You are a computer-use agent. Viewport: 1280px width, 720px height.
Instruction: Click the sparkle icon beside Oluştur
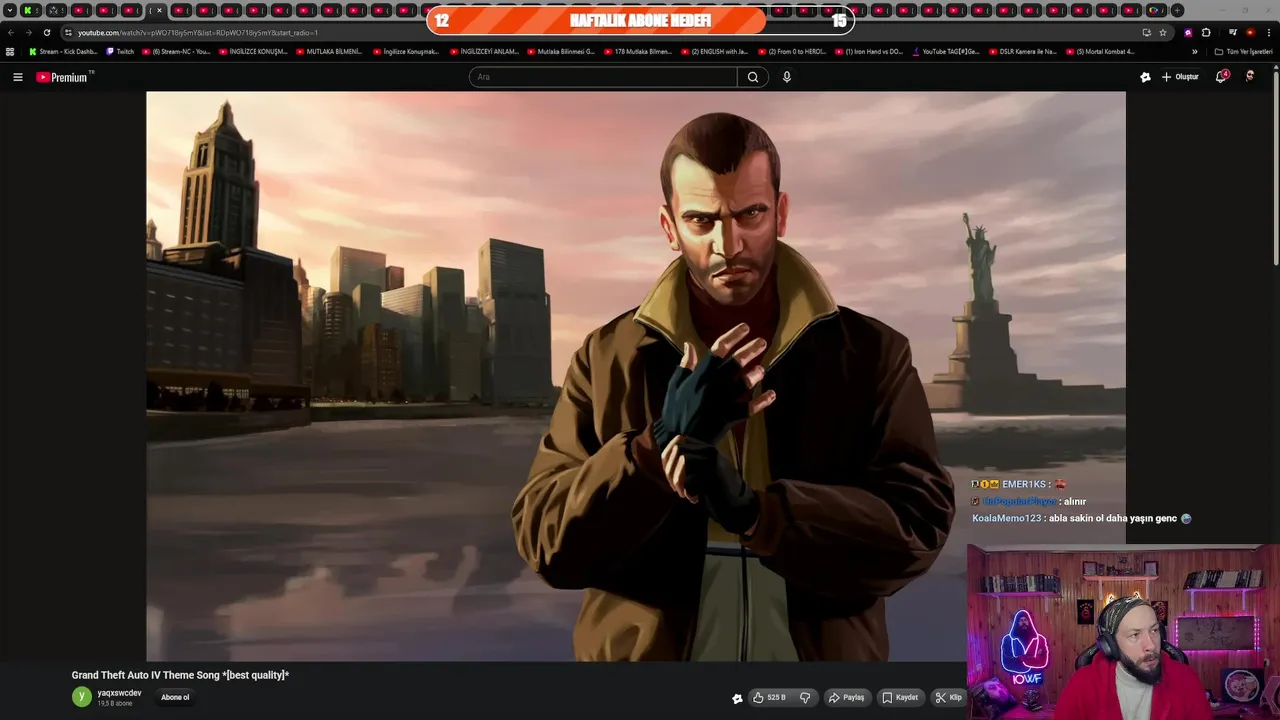pos(1145,77)
